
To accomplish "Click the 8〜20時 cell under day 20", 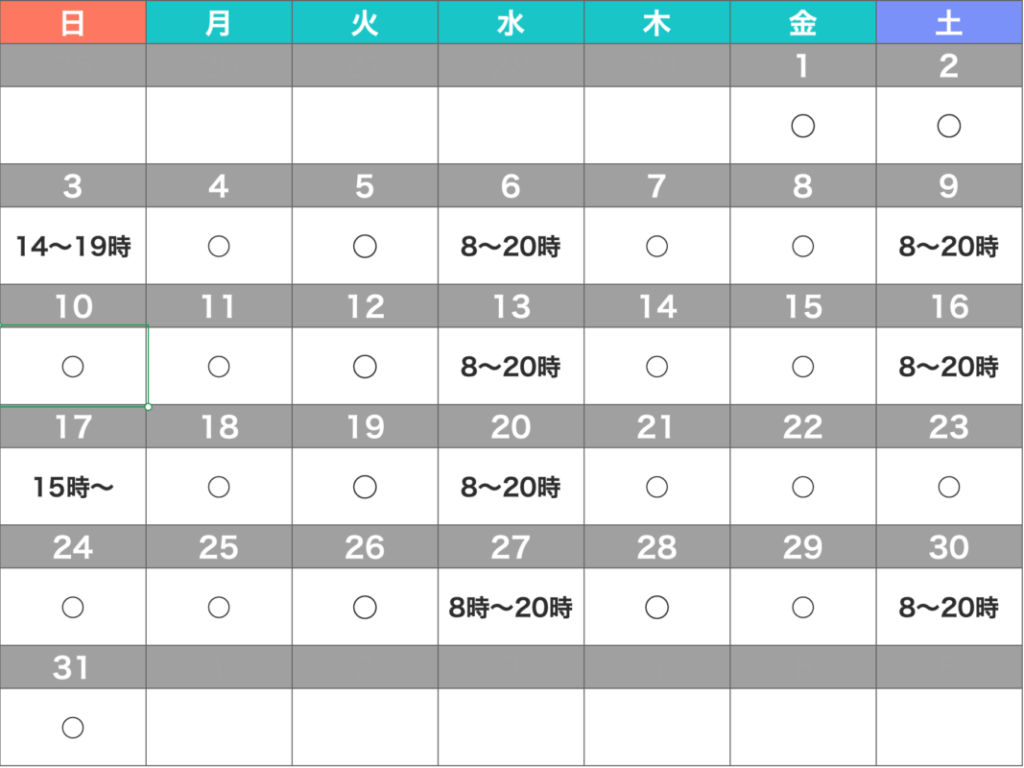I will click(x=511, y=487).
